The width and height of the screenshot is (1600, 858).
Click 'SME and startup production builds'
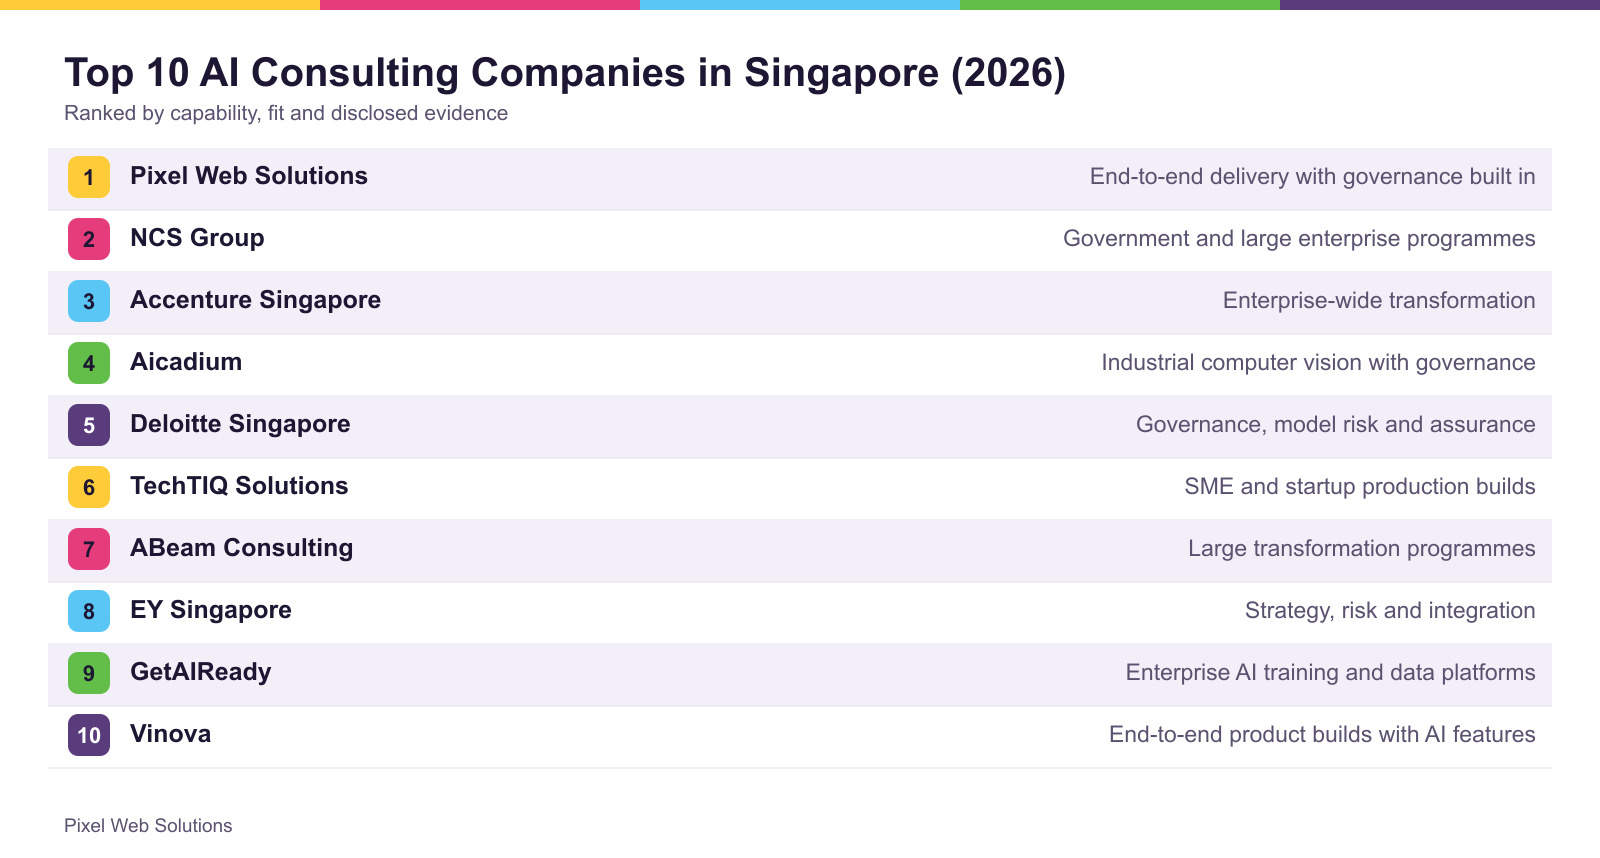click(x=1360, y=487)
